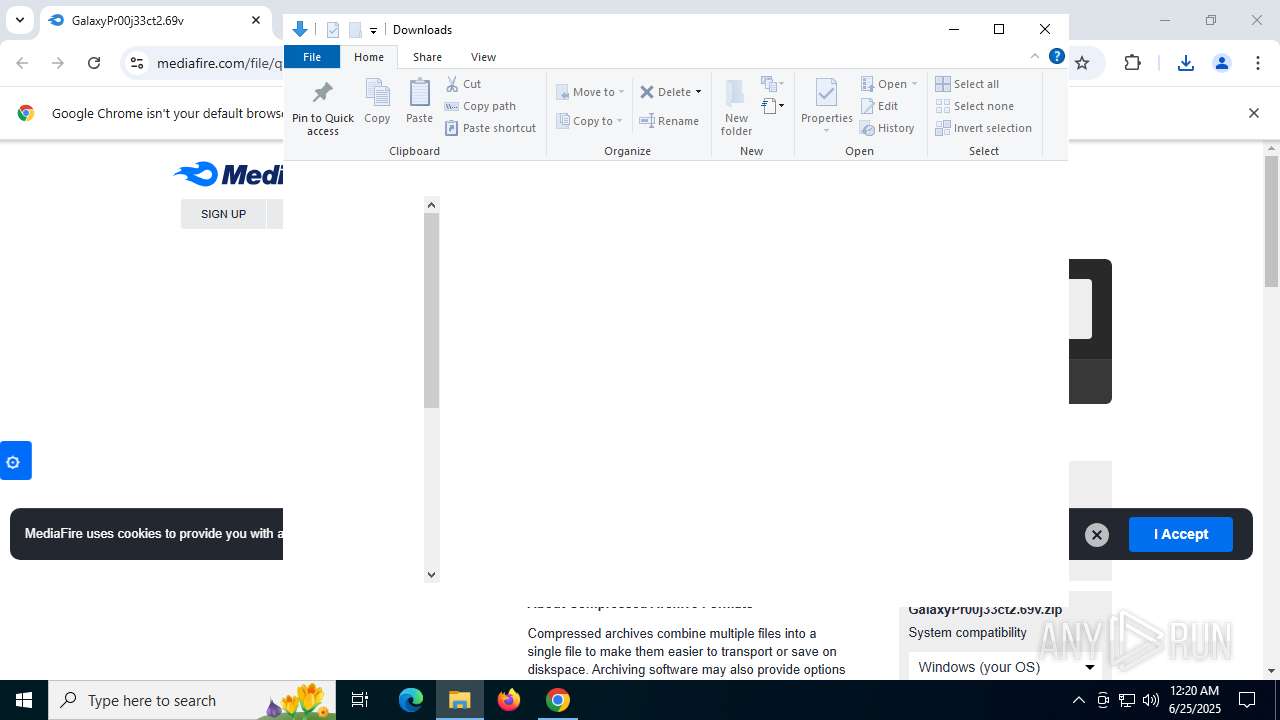Open Microsoft Edge from taskbar
This screenshot has height=720, width=1280.
(x=411, y=700)
